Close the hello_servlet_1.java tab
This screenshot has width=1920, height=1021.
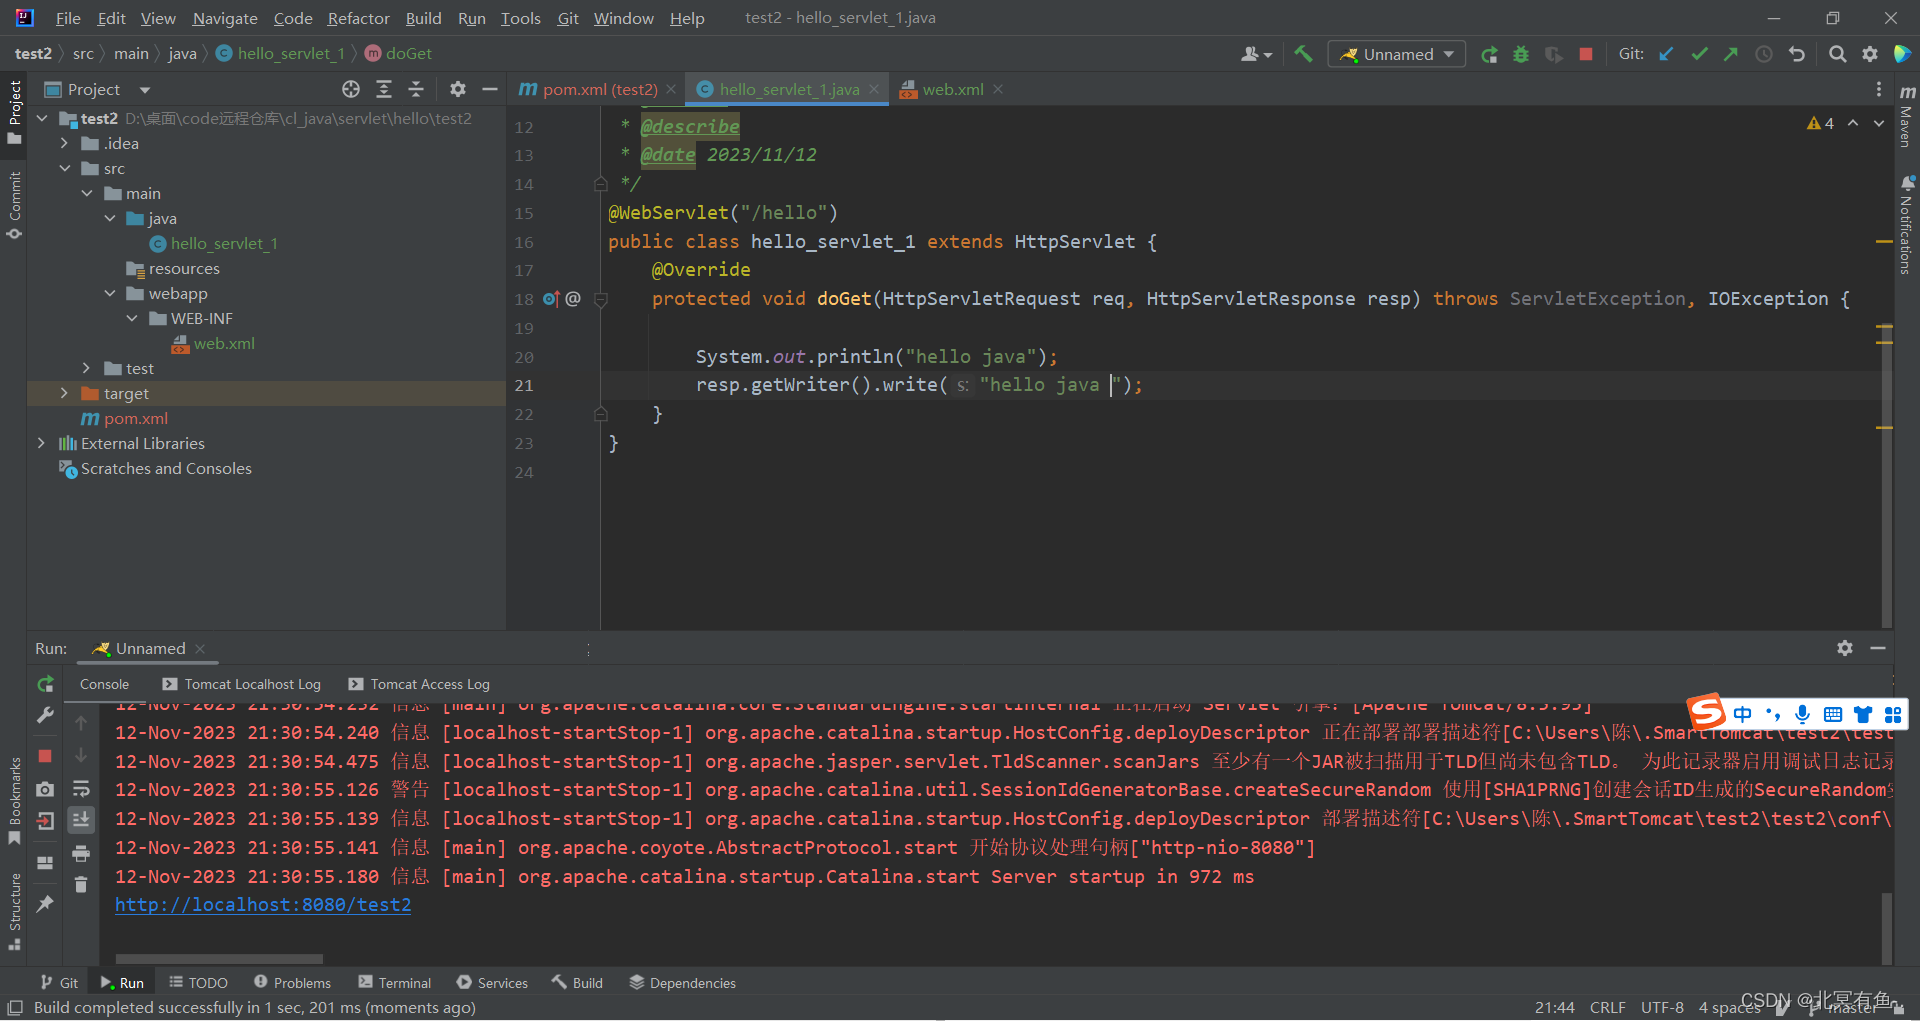click(874, 89)
